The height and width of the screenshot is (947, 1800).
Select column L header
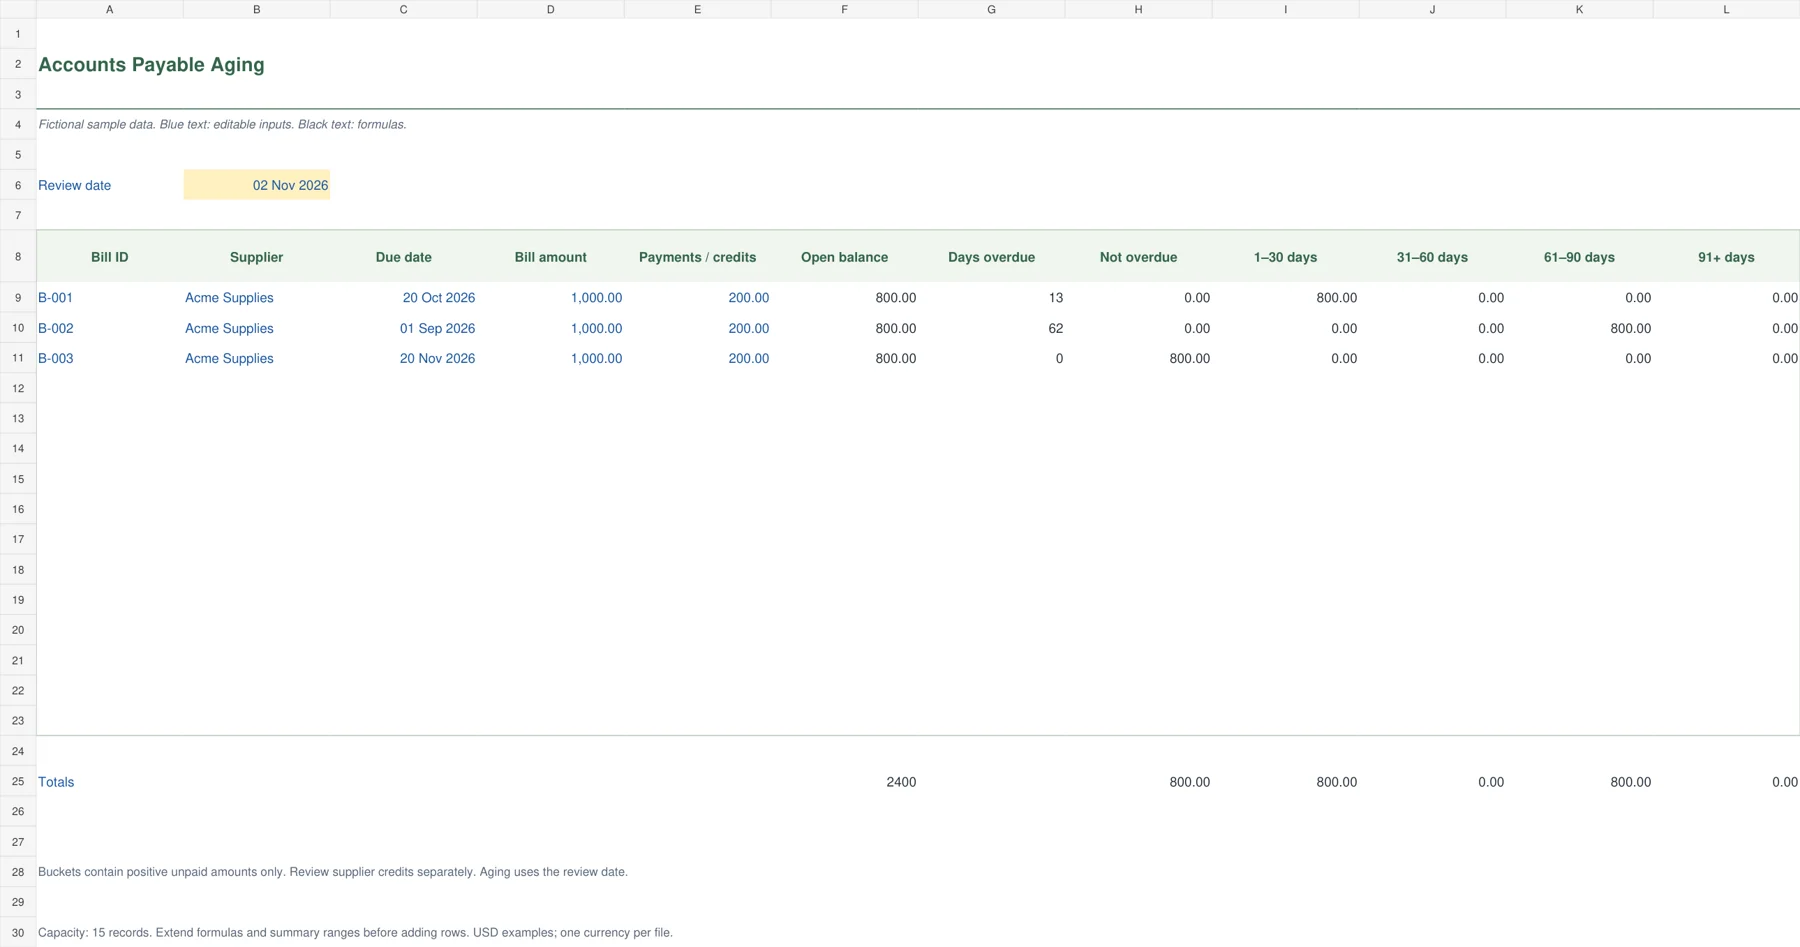[1726, 9]
